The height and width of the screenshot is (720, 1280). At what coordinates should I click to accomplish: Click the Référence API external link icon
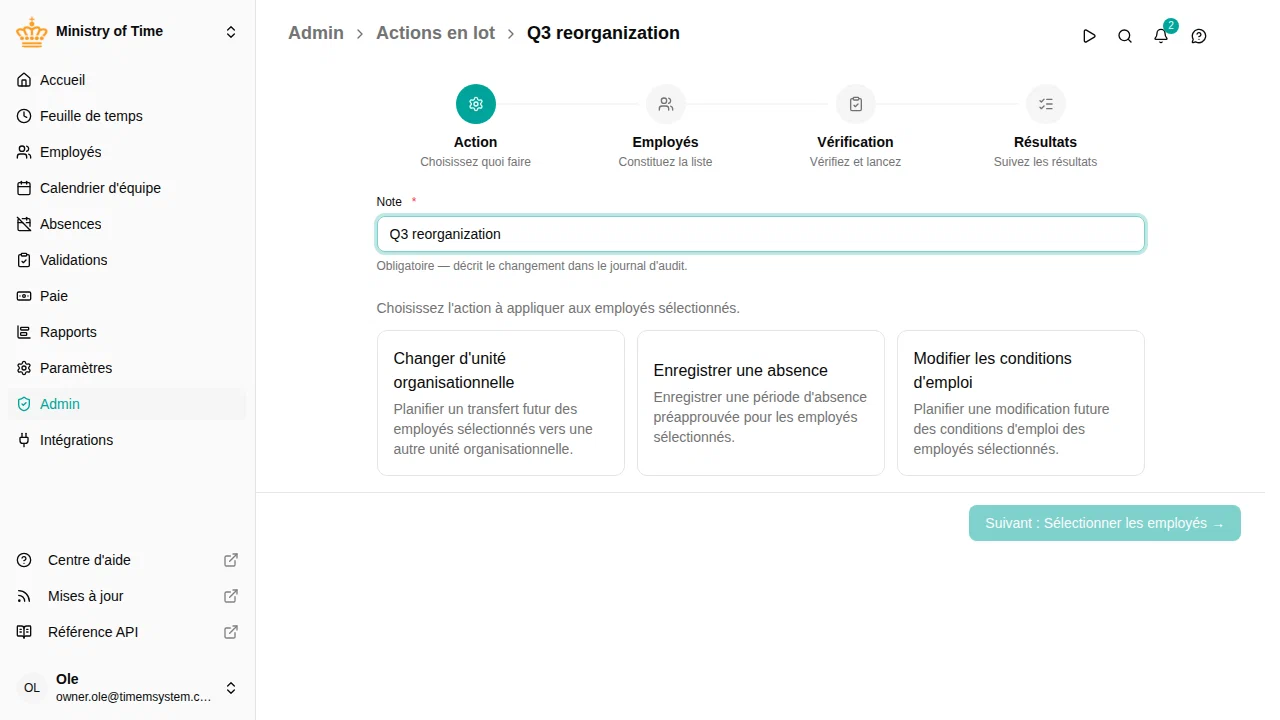click(x=231, y=632)
